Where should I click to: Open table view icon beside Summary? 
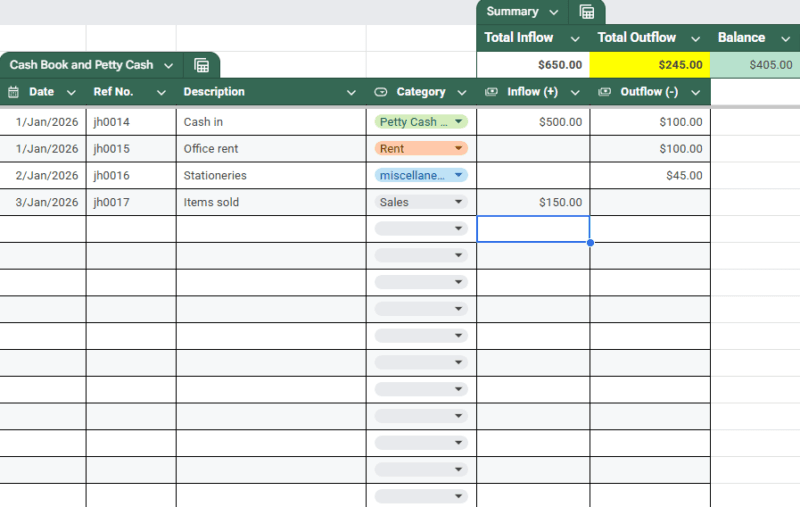pyautogui.click(x=587, y=12)
